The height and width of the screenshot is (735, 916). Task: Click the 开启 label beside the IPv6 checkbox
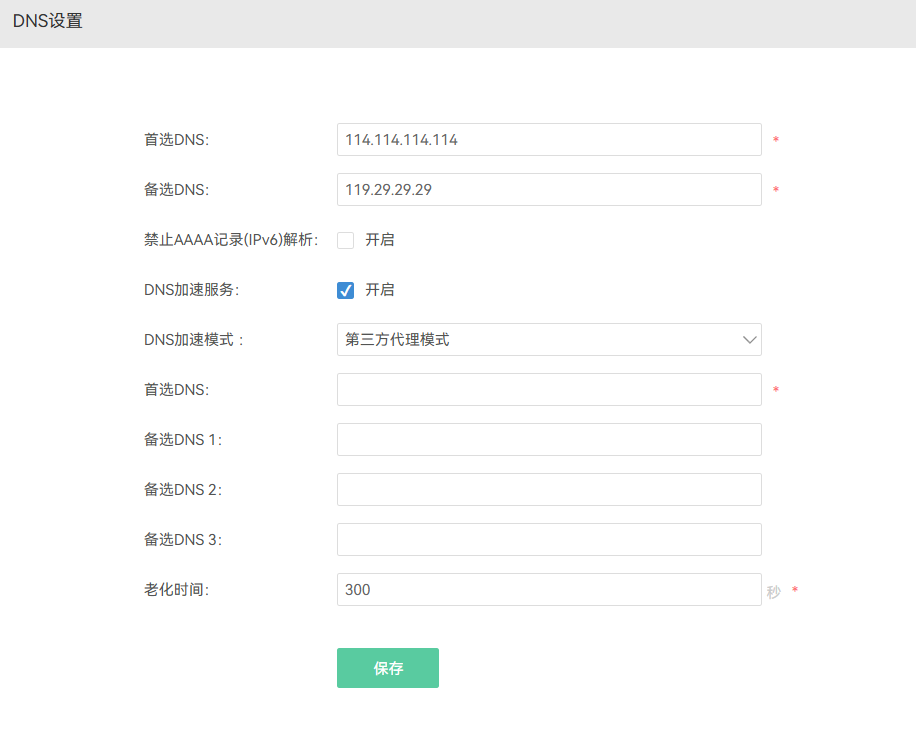[x=380, y=240]
